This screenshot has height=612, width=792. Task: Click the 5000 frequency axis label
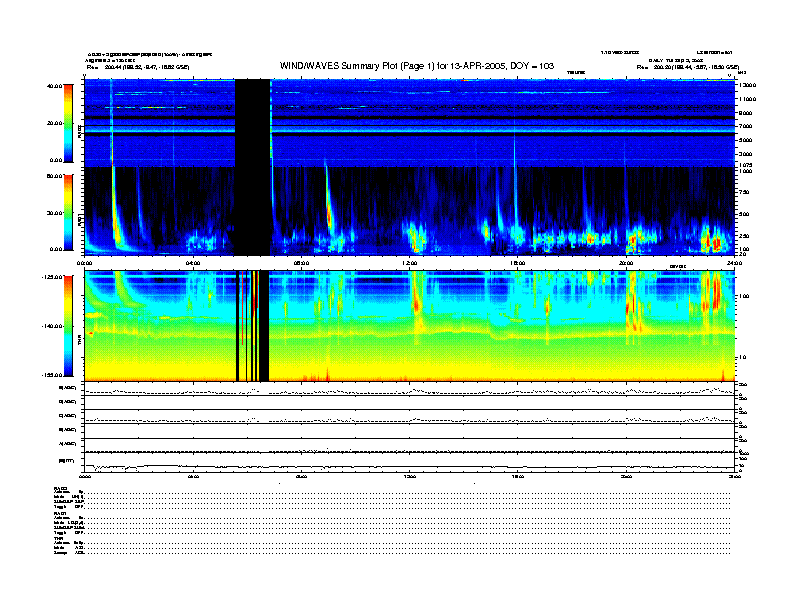[x=746, y=140]
